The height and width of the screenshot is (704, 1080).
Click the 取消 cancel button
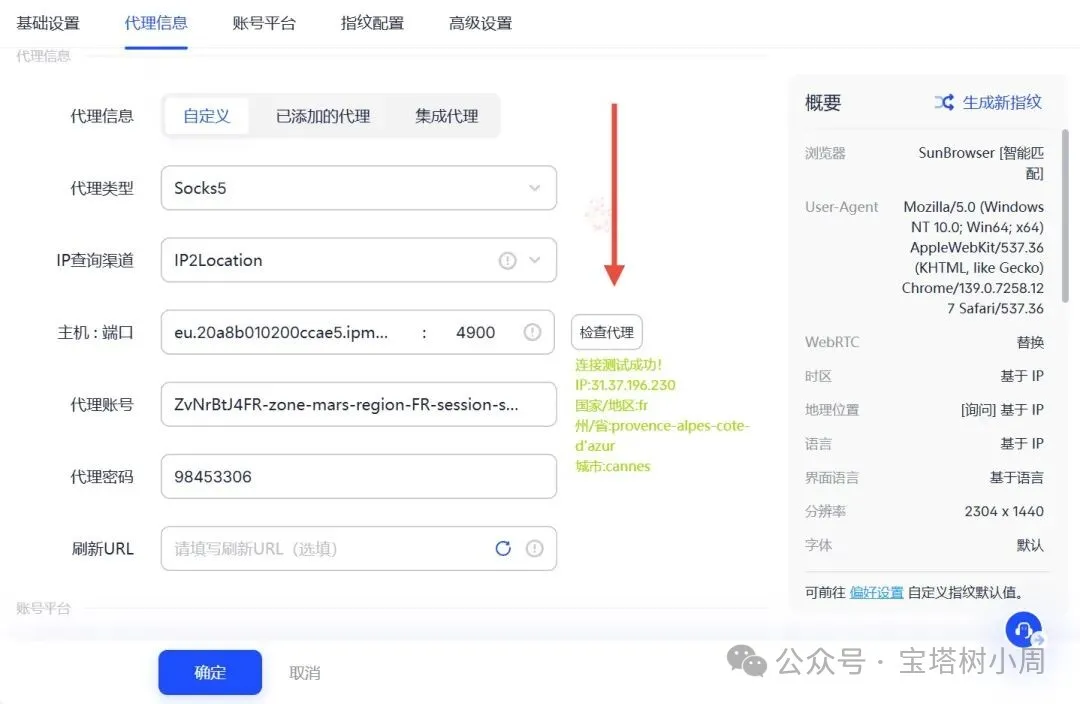[305, 673]
